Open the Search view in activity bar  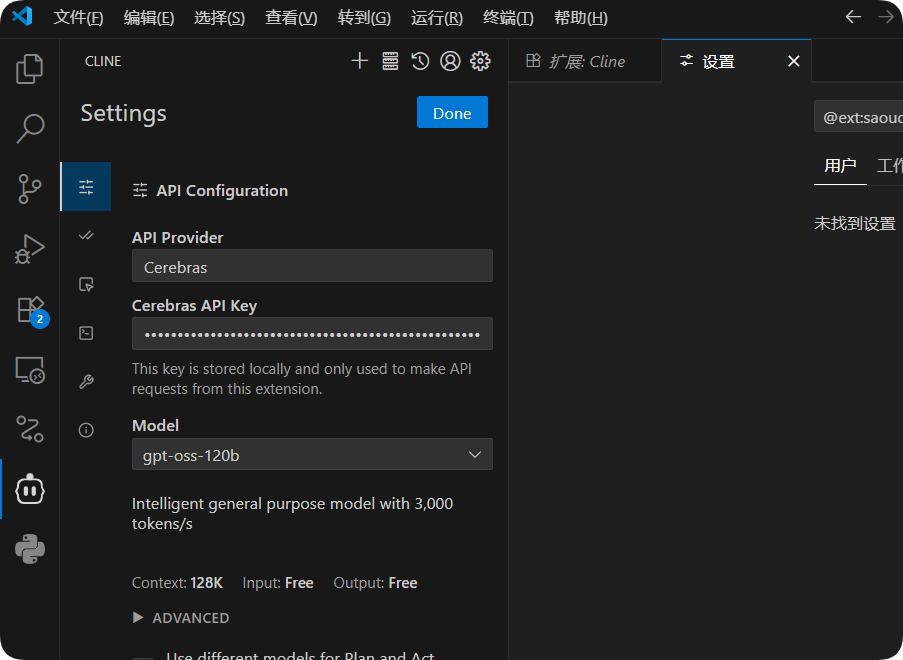click(30, 129)
